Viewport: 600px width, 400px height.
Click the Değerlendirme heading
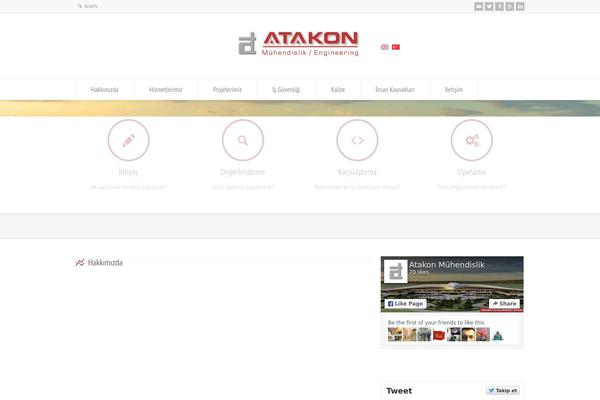pos(243,172)
